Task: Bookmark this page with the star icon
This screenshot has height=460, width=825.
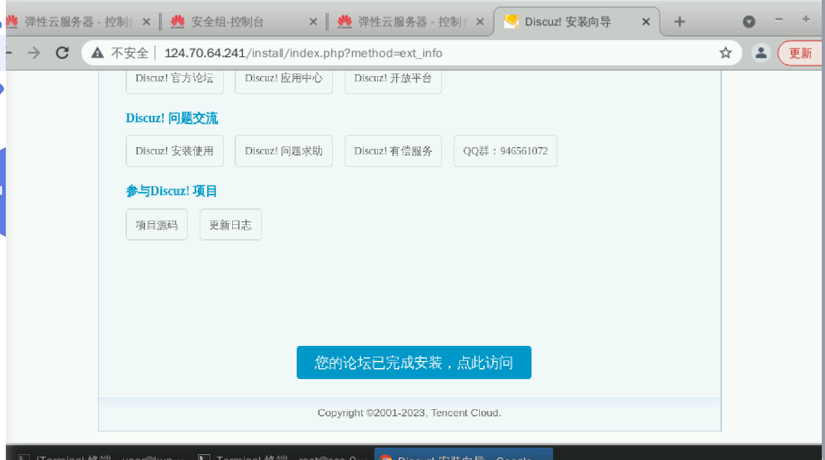Action: (726, 53)
